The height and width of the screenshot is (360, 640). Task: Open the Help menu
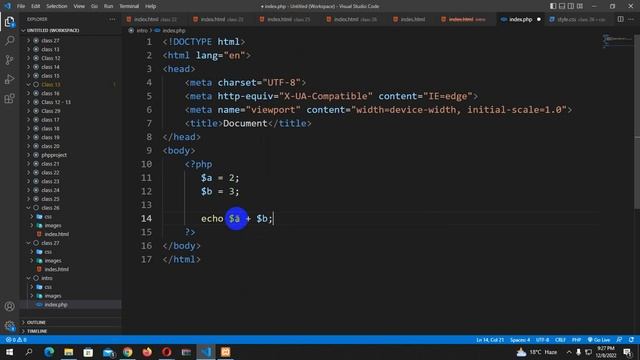151,6
